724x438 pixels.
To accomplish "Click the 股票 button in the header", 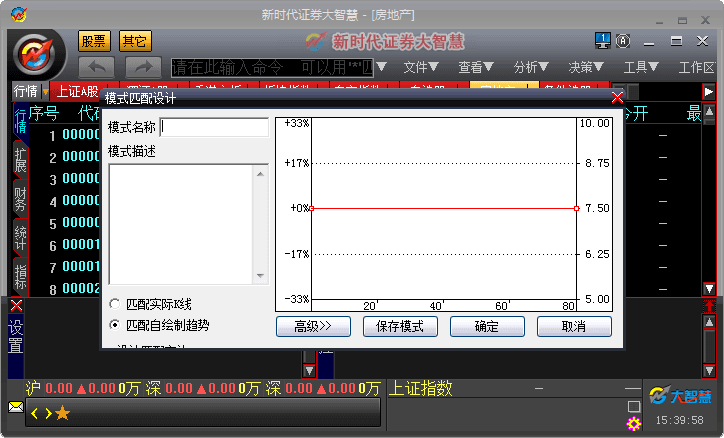I will point(94,41).
